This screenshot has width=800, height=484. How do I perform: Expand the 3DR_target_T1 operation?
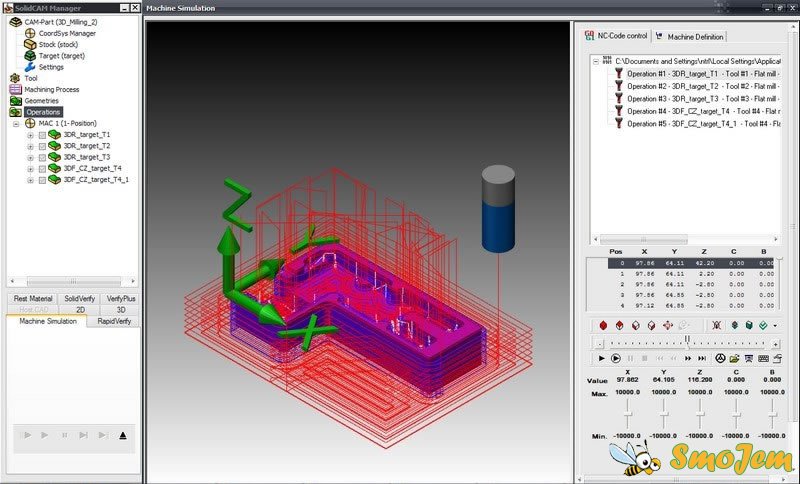click(x=30, y=135)
